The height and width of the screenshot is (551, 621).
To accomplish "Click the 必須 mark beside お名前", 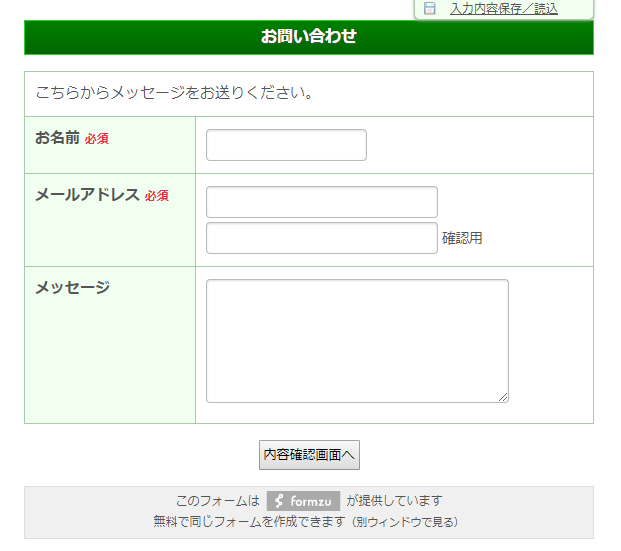I will (97, 139).
